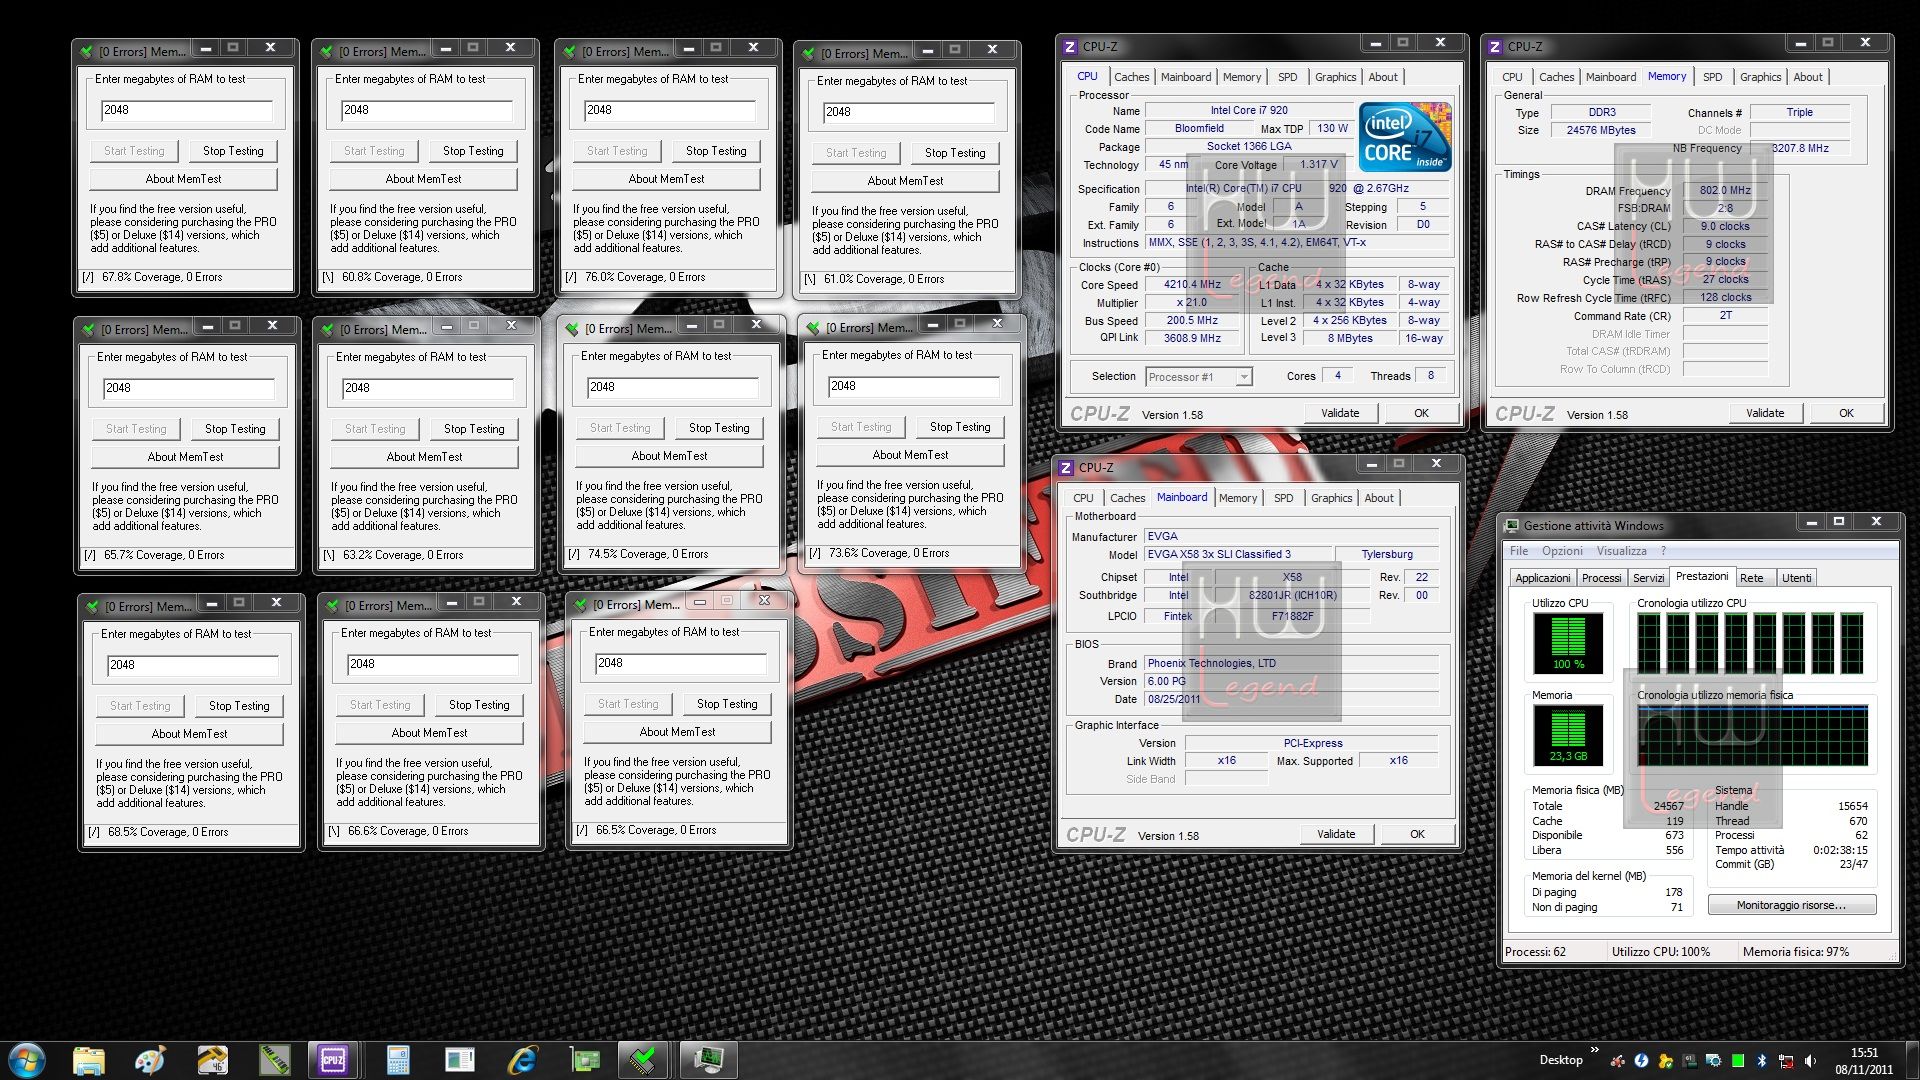Stop Testing in MemTest with 76.0% coverage
This screenshot has height=1080, width=1920.
716,151
